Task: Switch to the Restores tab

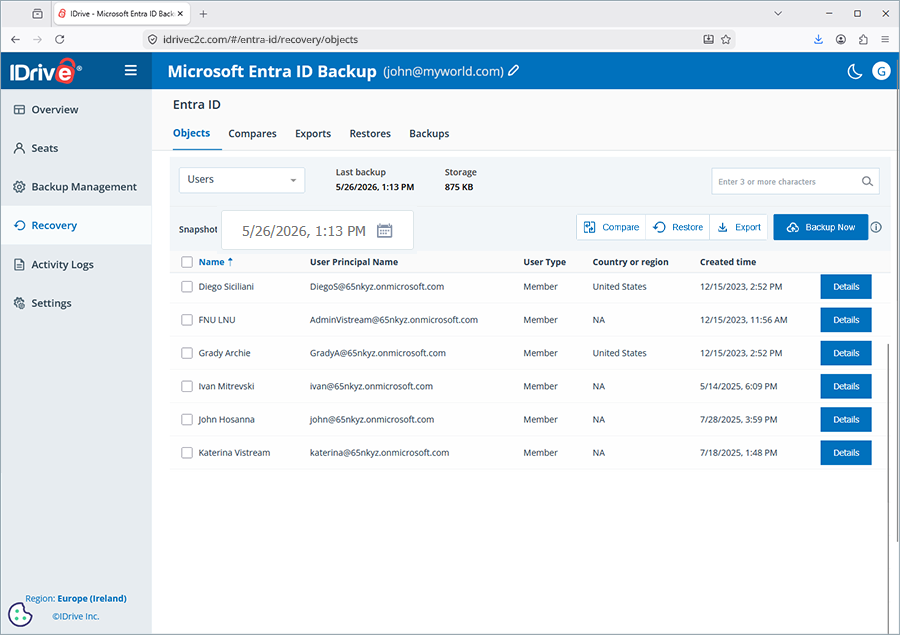Action: (370, 134)
